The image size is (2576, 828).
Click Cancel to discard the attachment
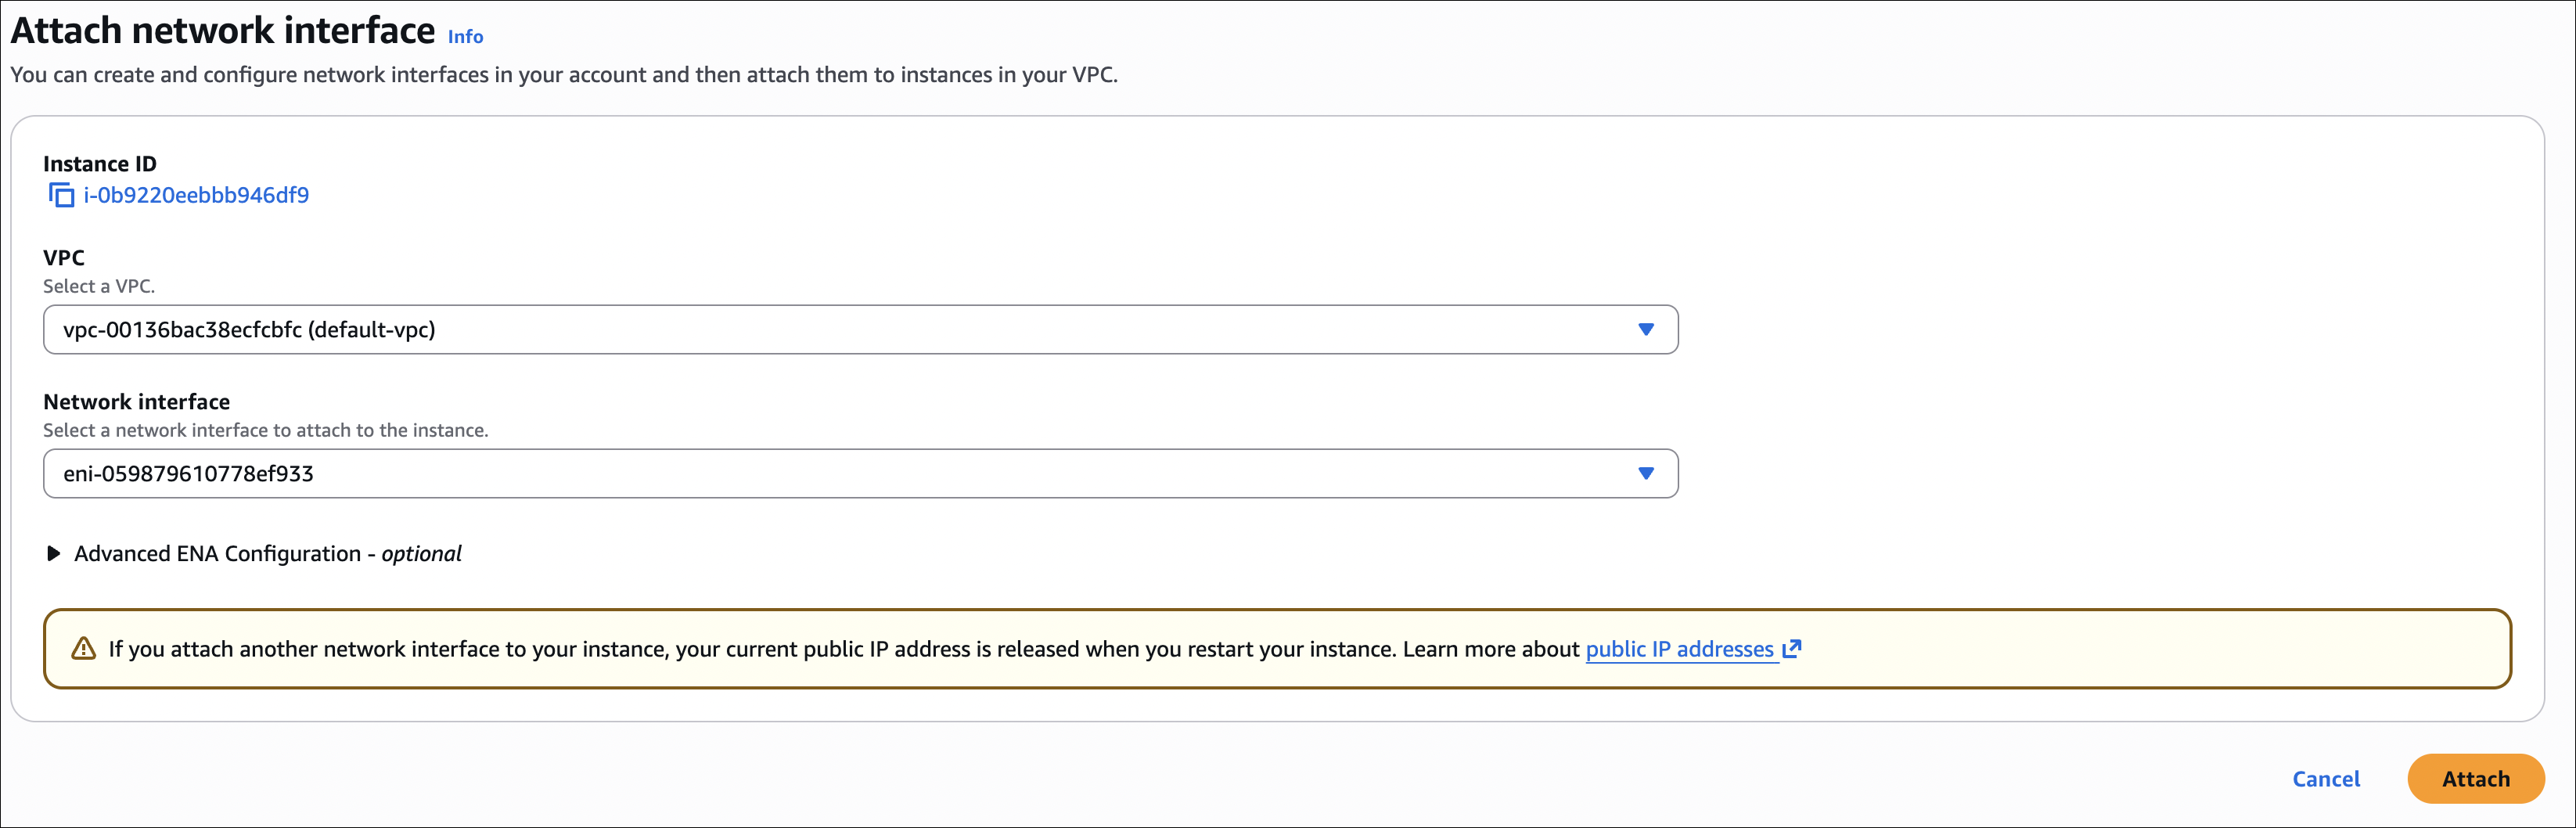pos(2325,779)
